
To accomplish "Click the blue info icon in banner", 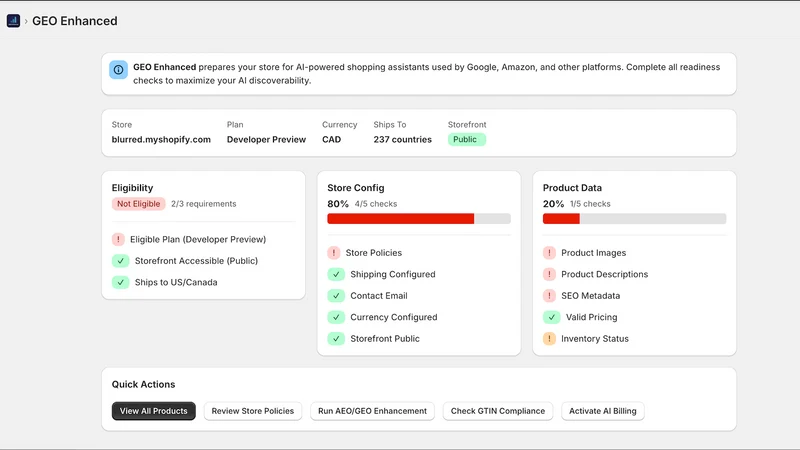I will 118,70.
